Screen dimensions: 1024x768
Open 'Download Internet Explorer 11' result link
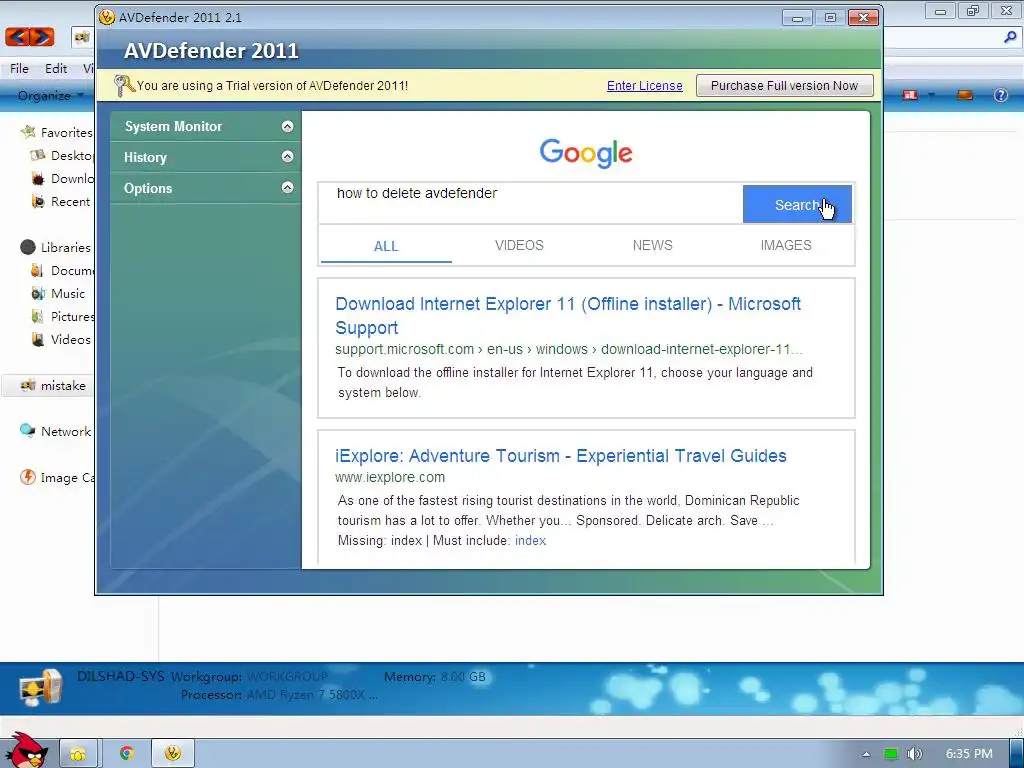[568, 316]
